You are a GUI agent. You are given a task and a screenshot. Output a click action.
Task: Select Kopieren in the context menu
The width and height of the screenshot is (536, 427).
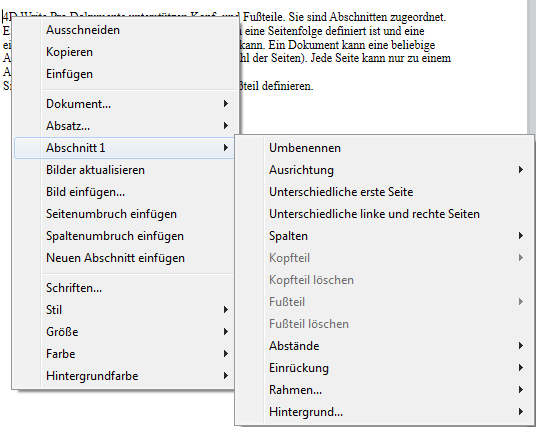(125, 52)
